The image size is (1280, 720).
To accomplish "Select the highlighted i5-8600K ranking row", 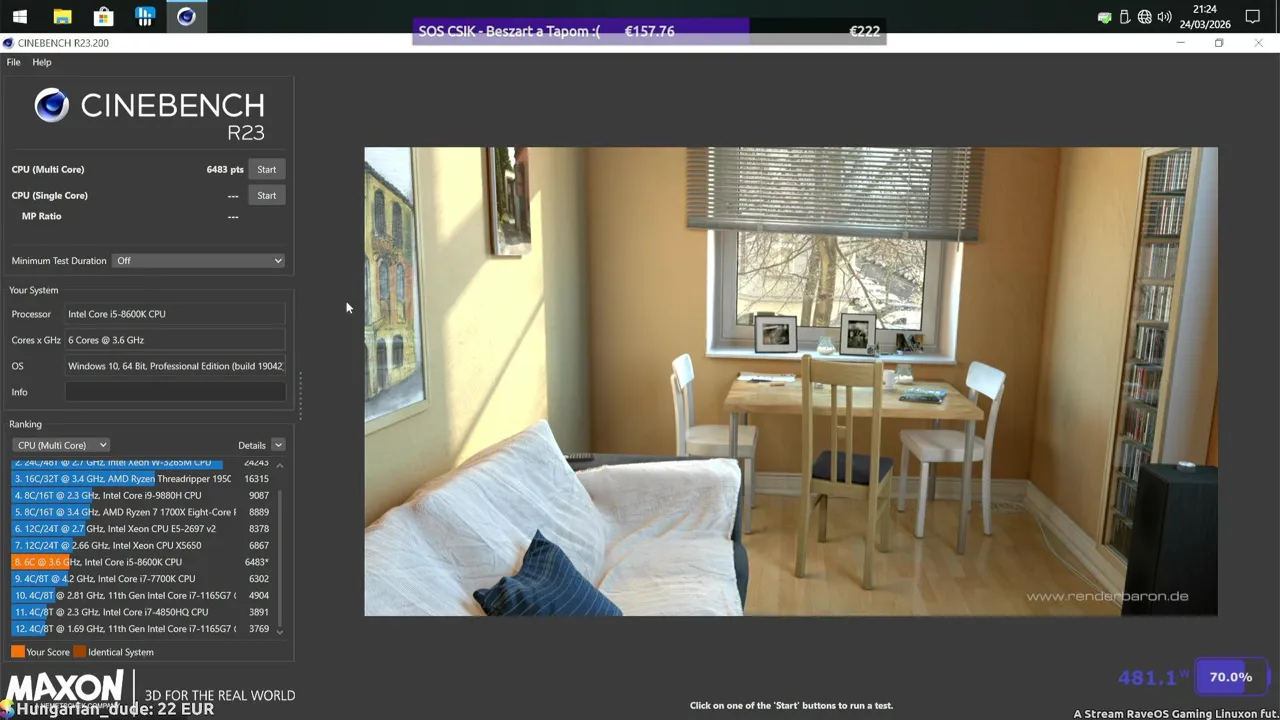I will [x=141, y=562].
